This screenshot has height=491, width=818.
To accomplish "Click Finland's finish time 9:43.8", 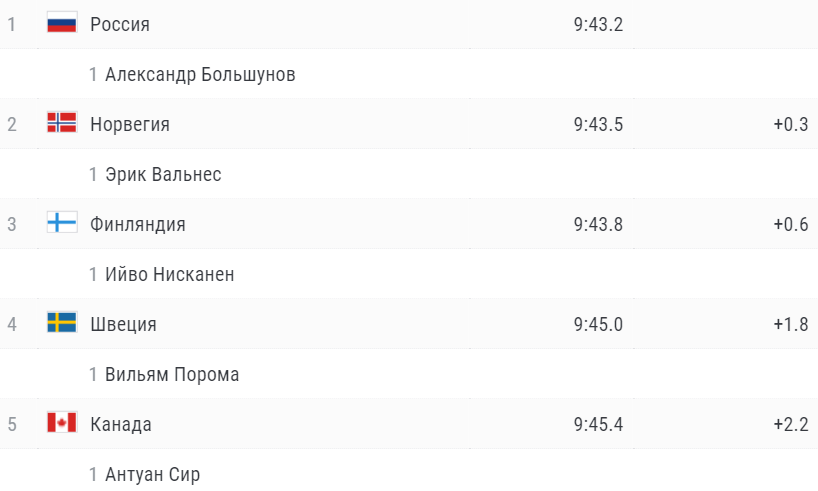I will click(598, 224).
